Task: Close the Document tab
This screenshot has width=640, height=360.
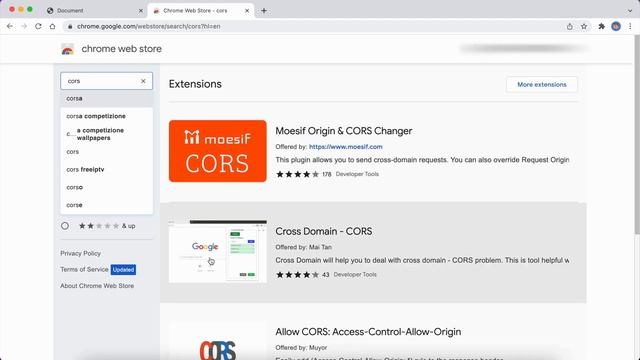Action: coord(141,11)
